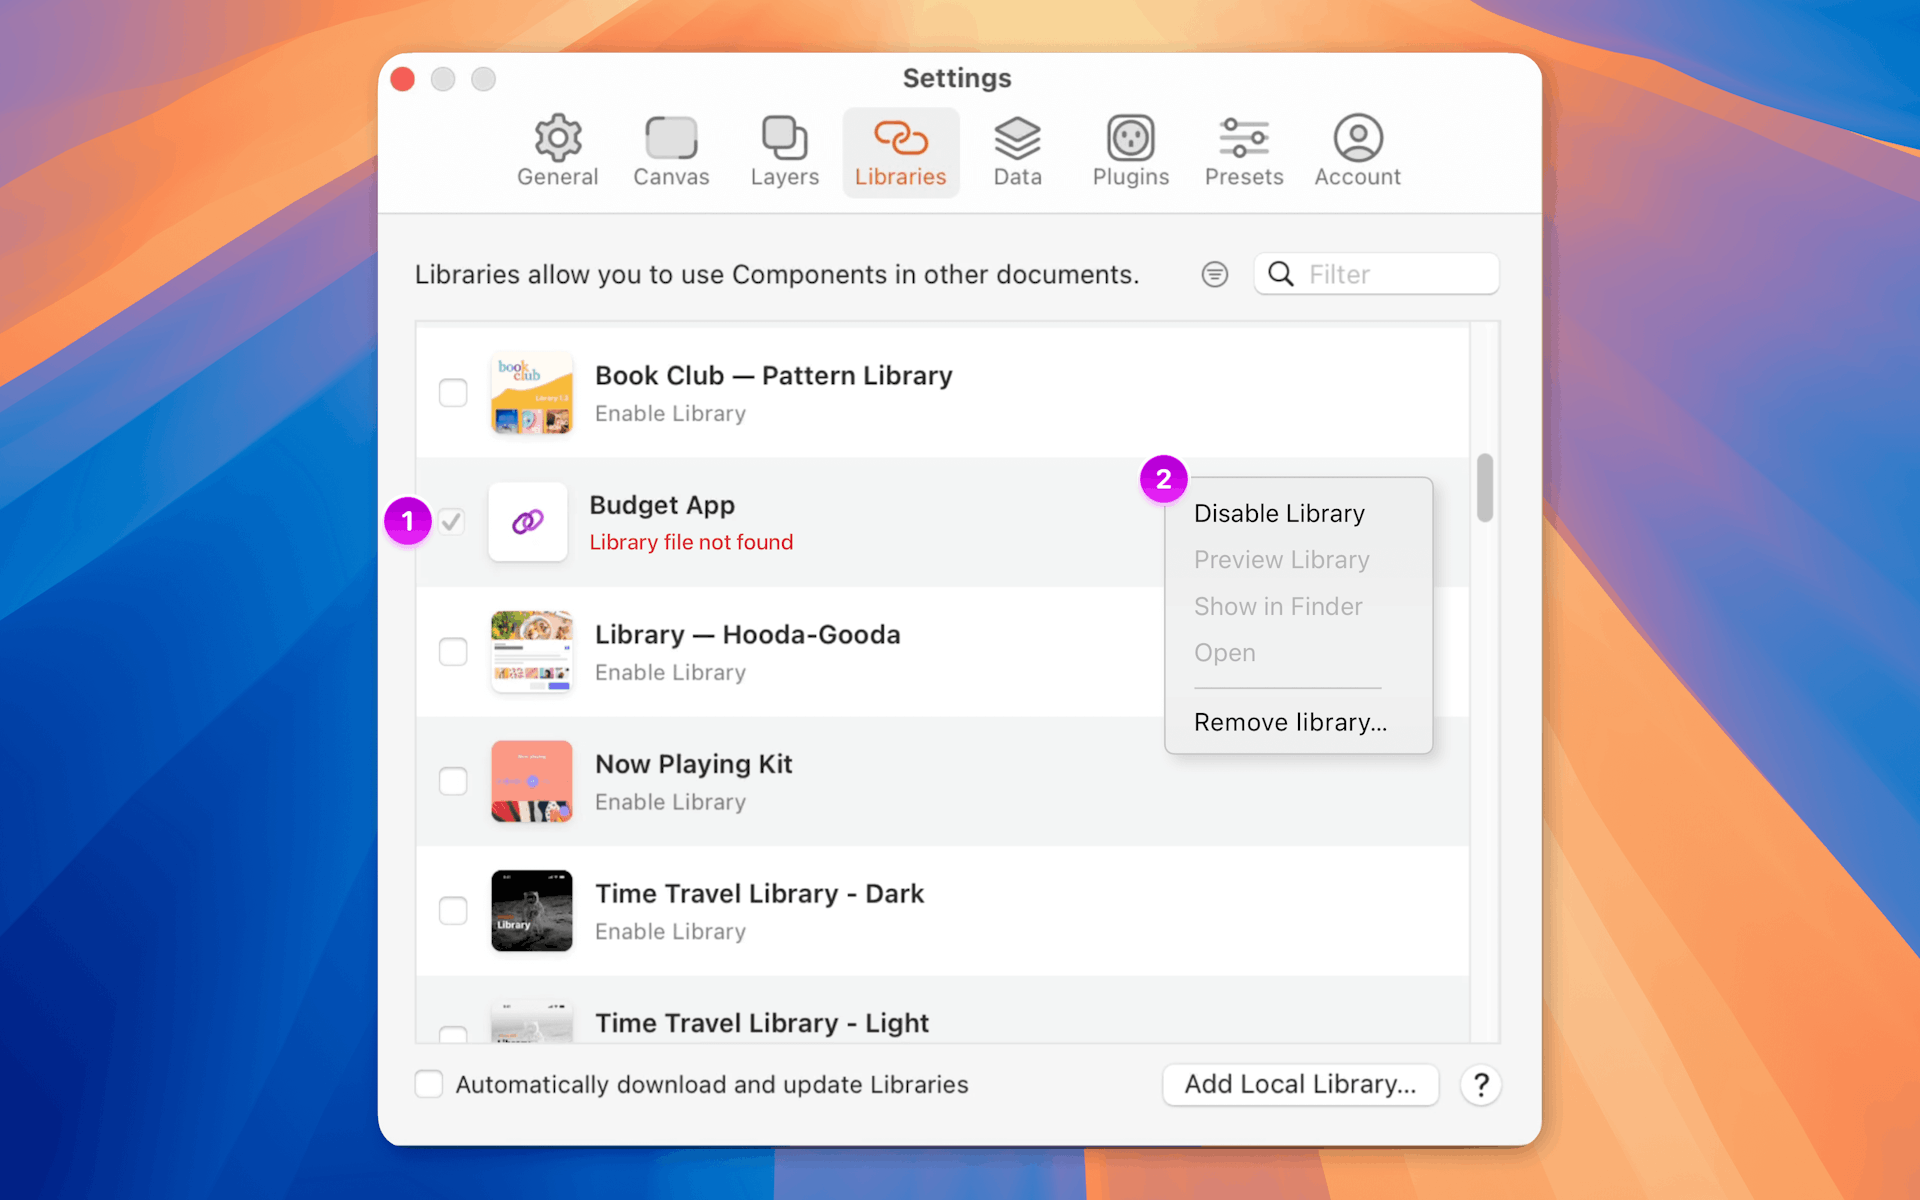This screenshot has height=1200, width=1920.
Task: Open the Presets preferences
Action: 1243,150
